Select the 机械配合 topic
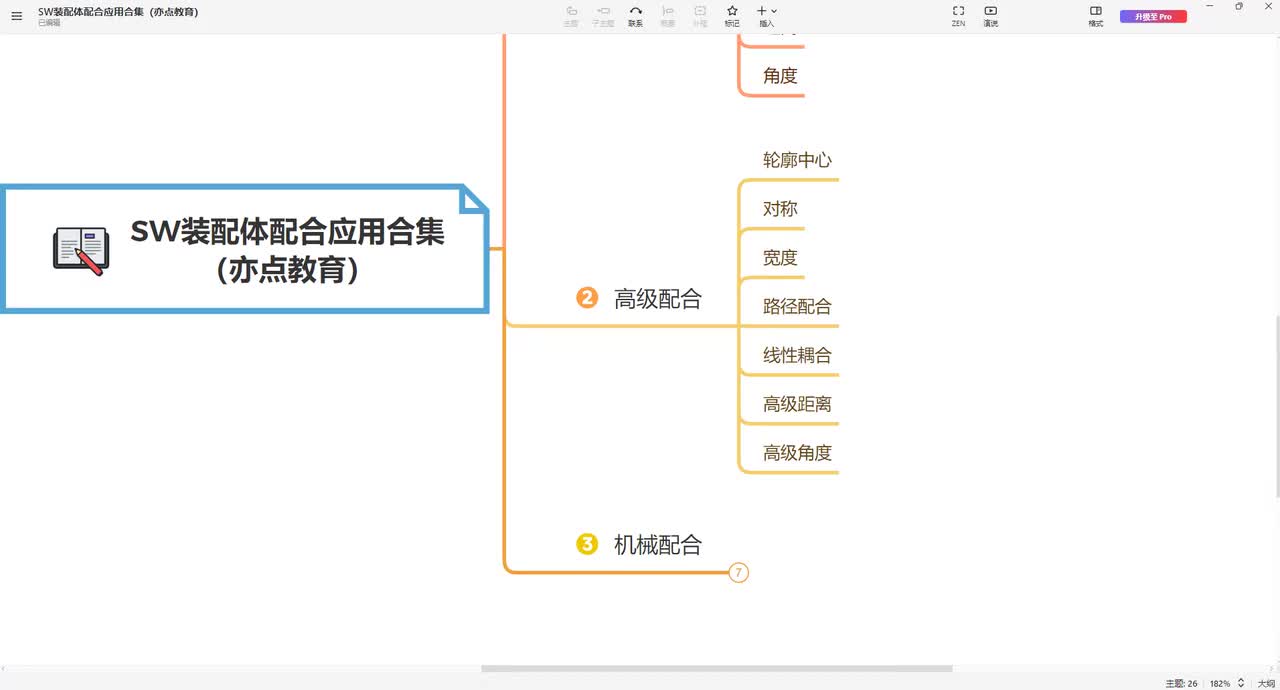 [658, 544]
